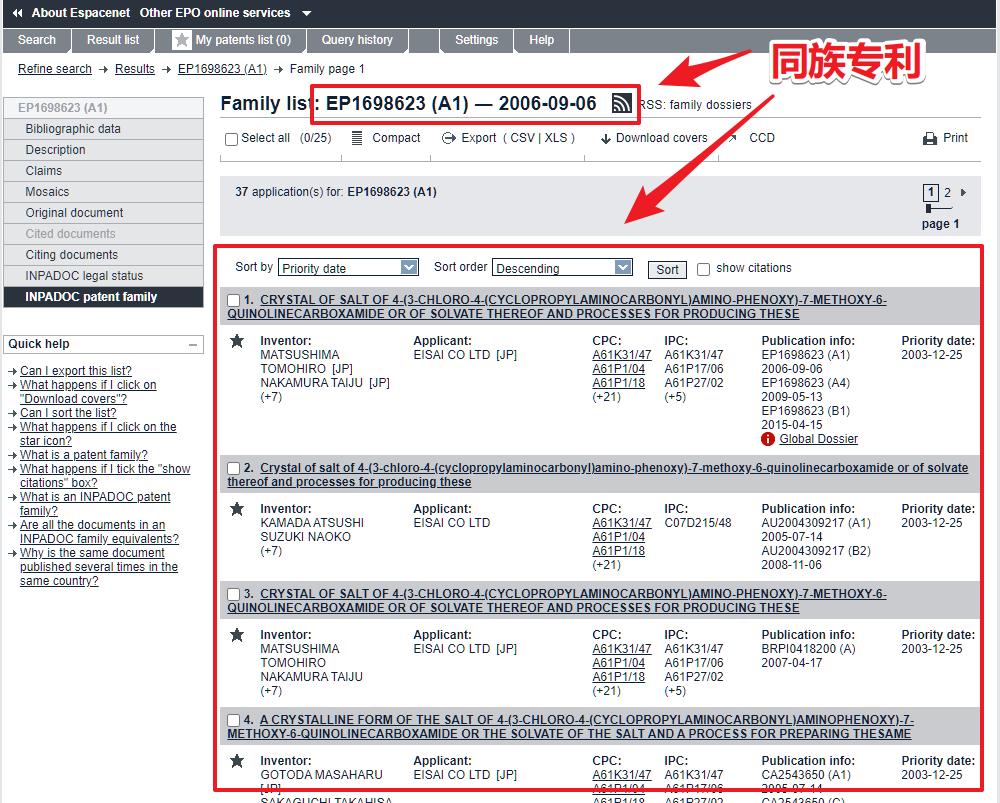Open help link What is a patent family?
Viewport: 1000px width, 803px height.
click(x=84, y=455)
